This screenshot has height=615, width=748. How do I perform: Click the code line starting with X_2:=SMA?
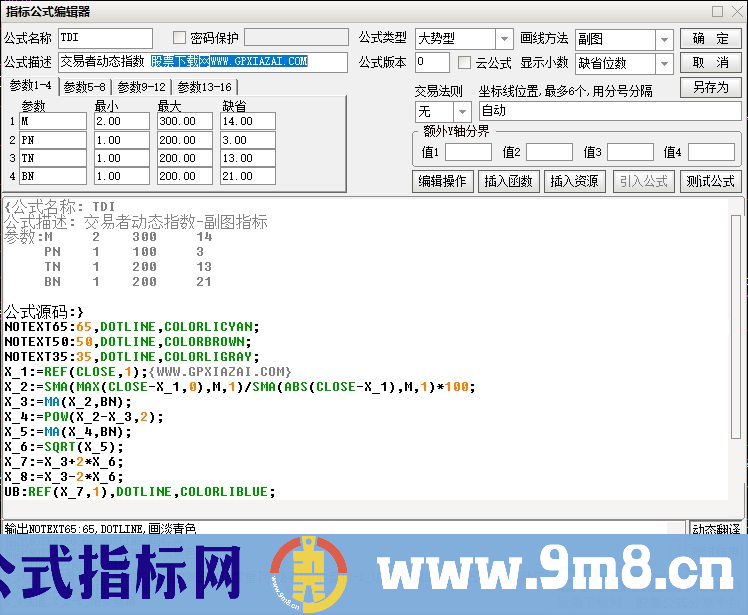[240, 387]
